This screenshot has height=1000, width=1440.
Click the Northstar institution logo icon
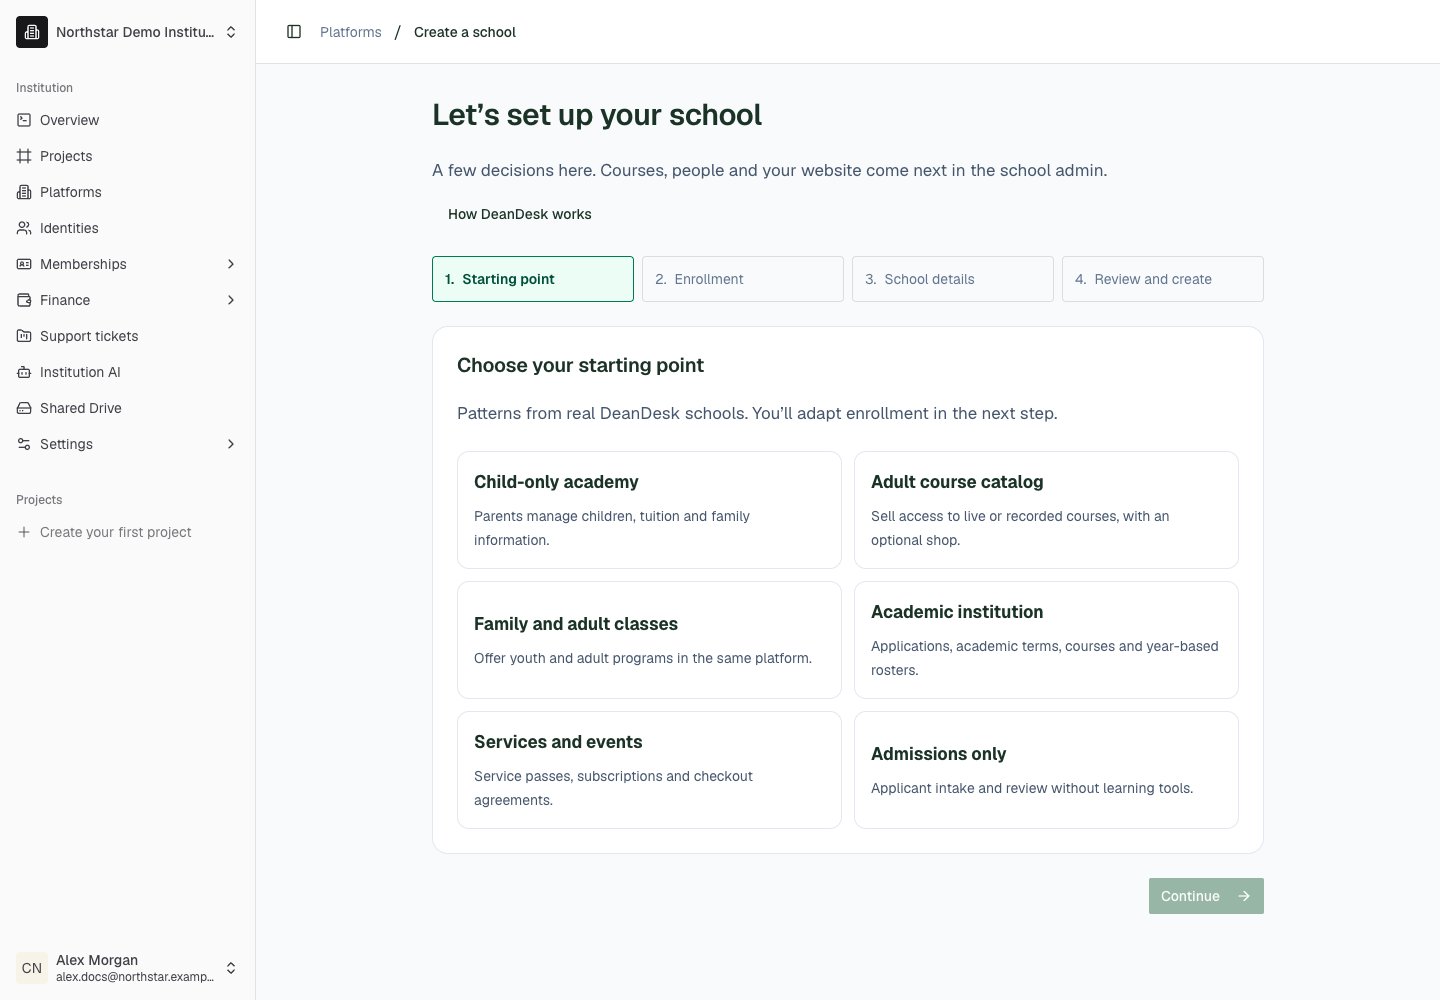pyautogui.click(x=32, y=32)
